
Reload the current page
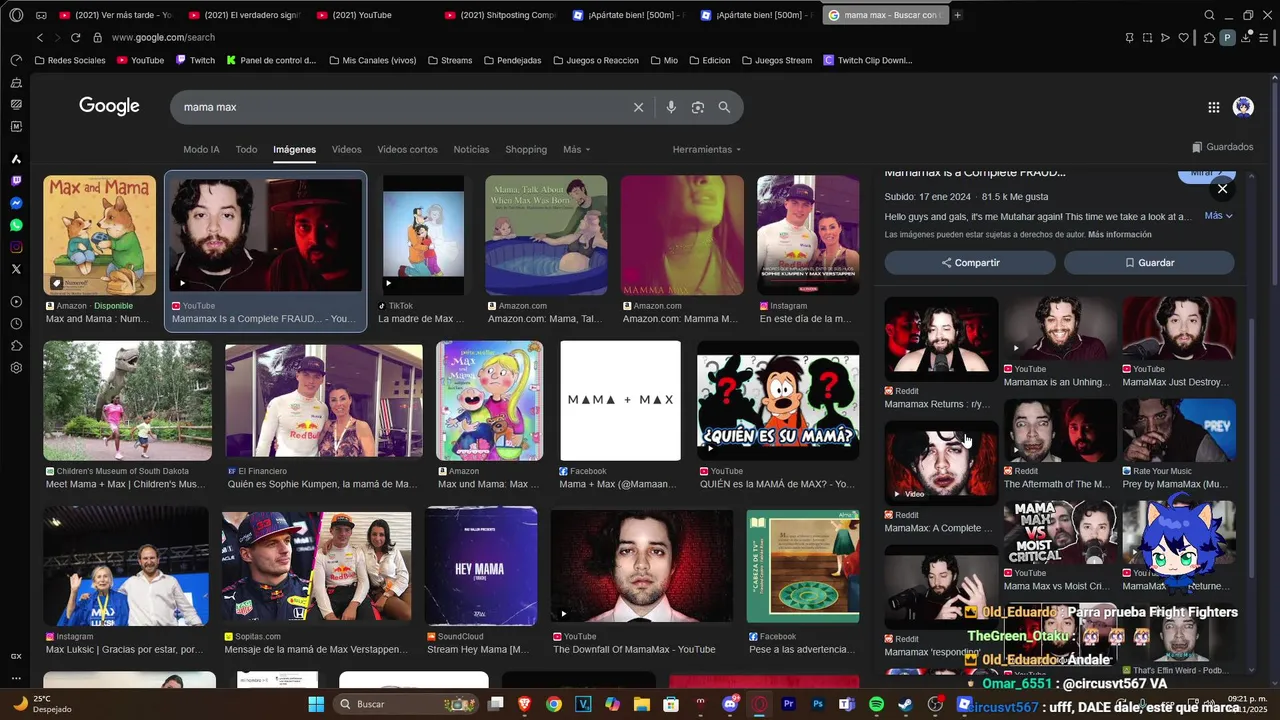75,37
